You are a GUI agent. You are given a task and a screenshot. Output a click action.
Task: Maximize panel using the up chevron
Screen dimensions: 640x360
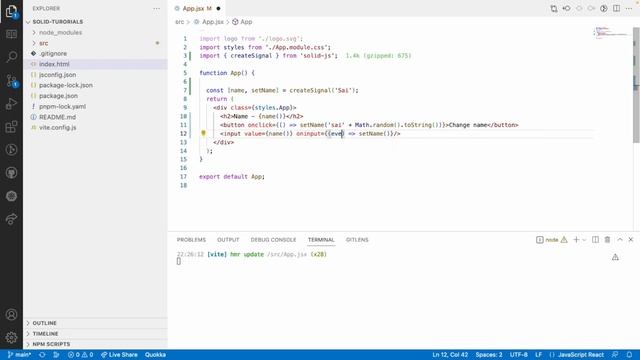point(620,240)
